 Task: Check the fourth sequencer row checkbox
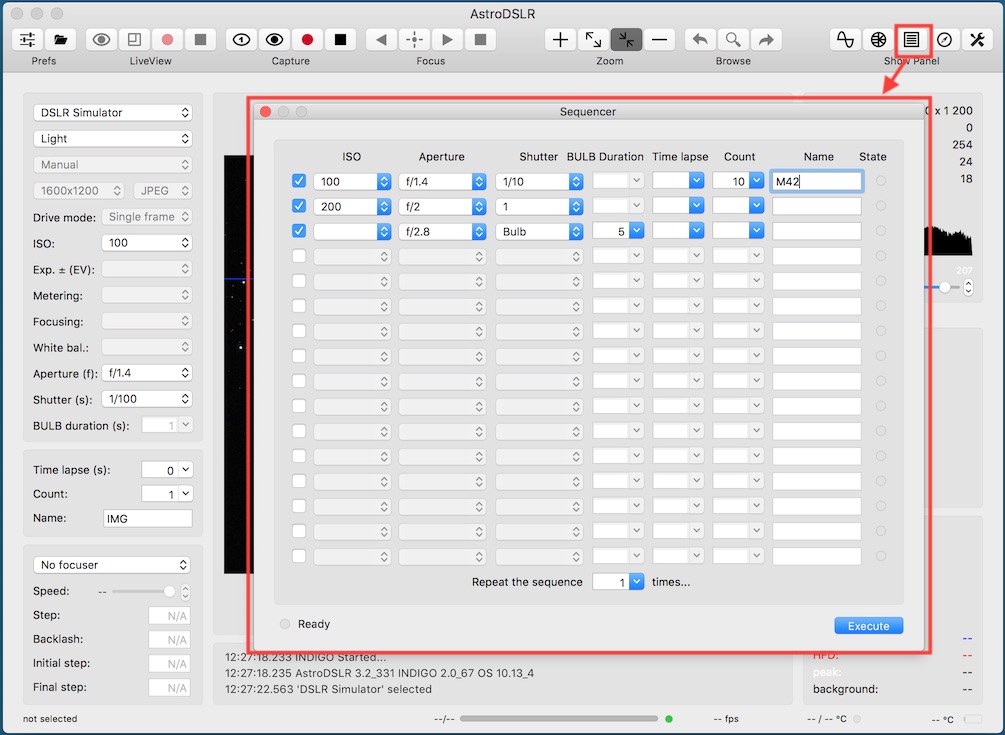299,256
